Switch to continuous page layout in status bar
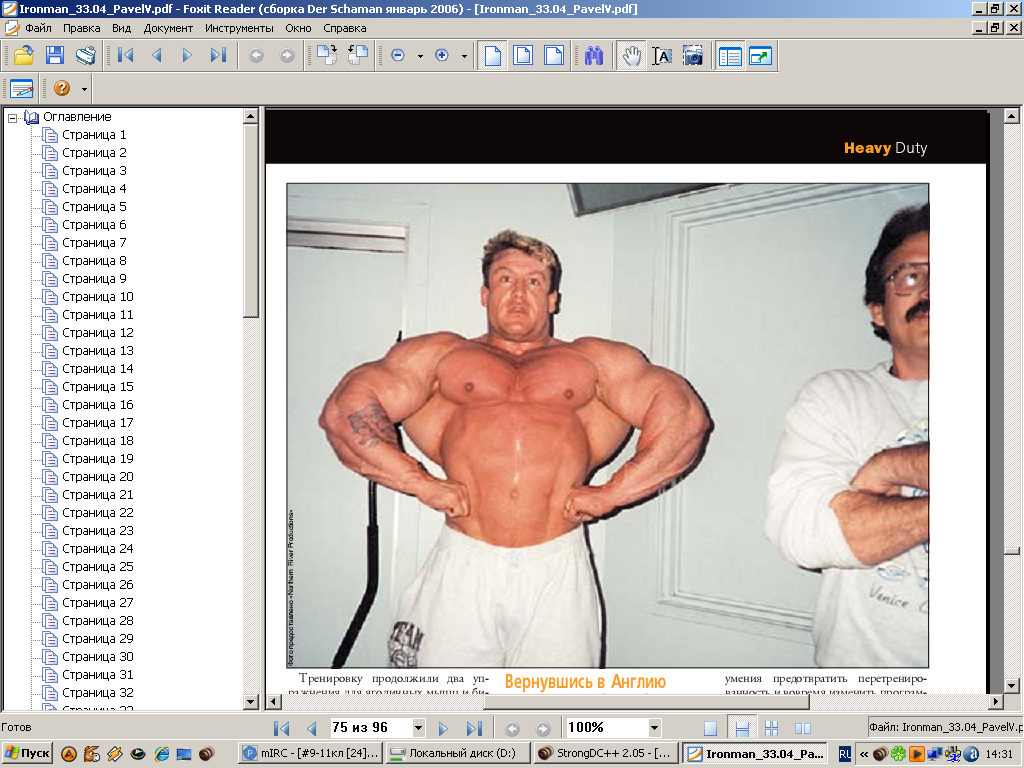The width and height of the screenshot is (1024, 768). tap(741, 728)
